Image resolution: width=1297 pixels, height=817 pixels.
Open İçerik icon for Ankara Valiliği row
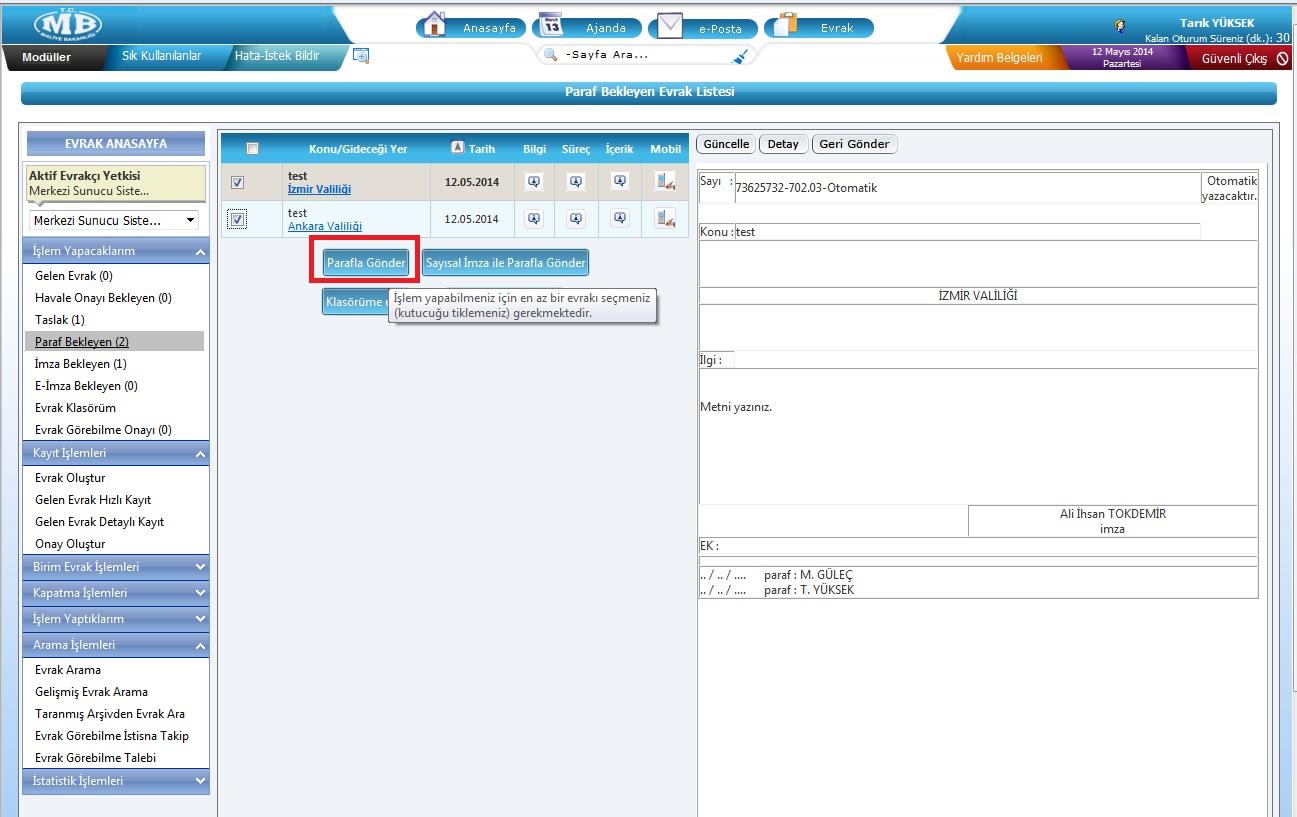coord(620,218)
